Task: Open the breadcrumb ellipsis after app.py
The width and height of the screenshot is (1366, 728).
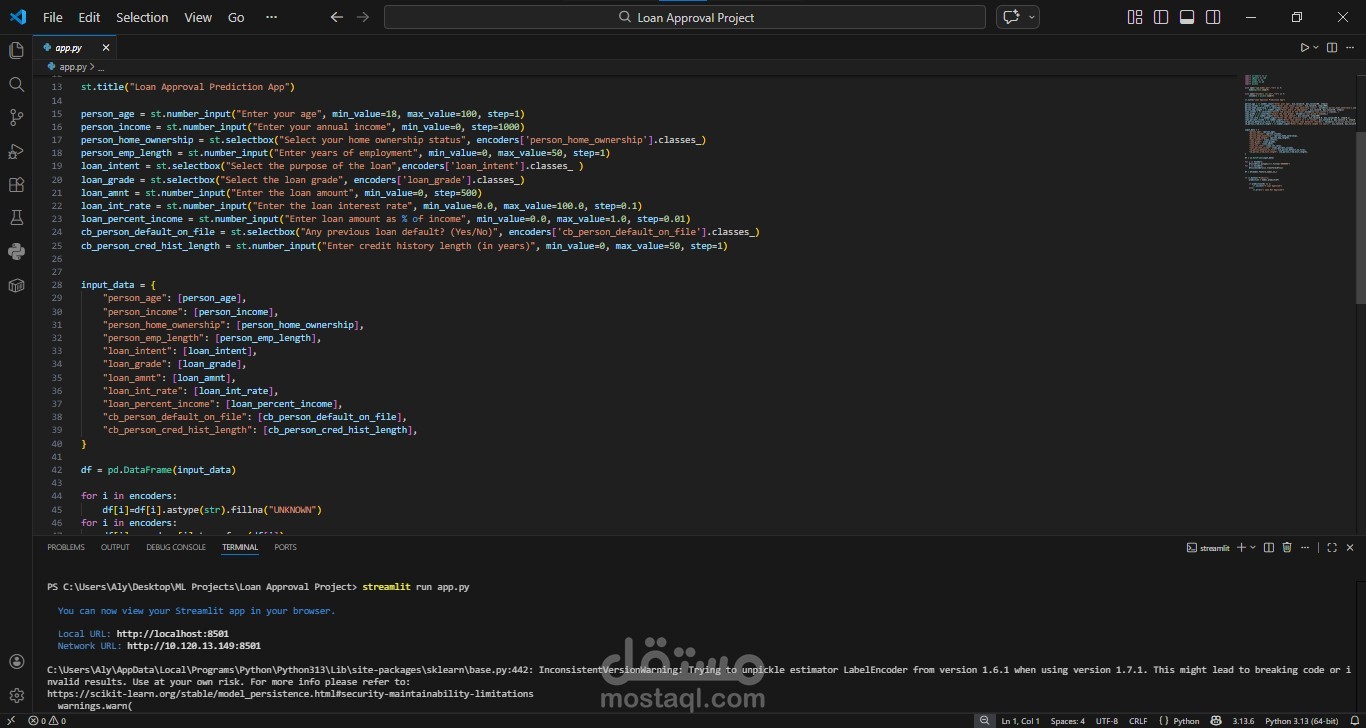Action: [101, 67]
